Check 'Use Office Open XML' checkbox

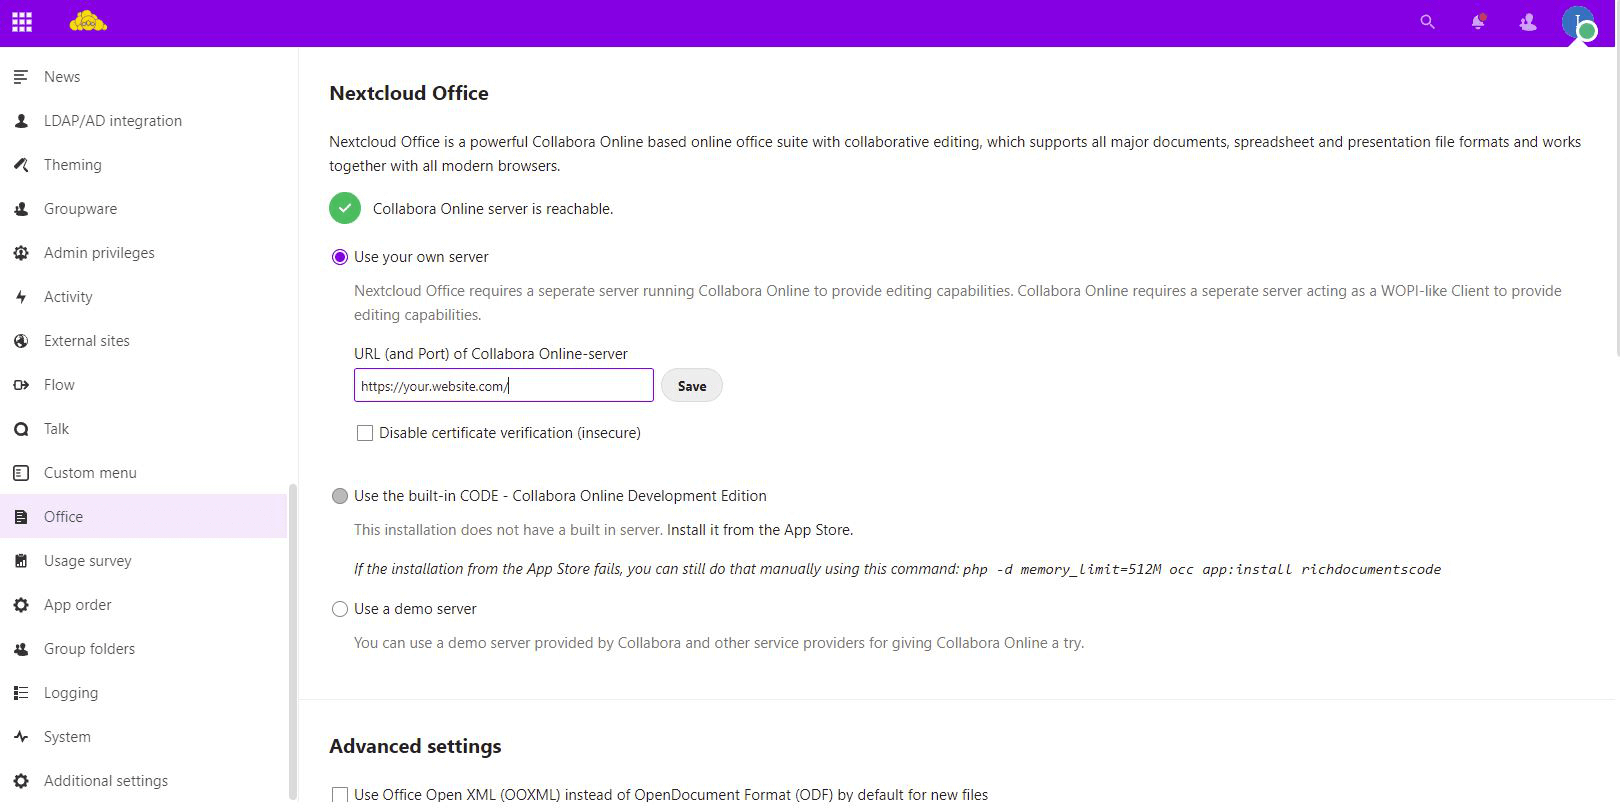point(340,795)
